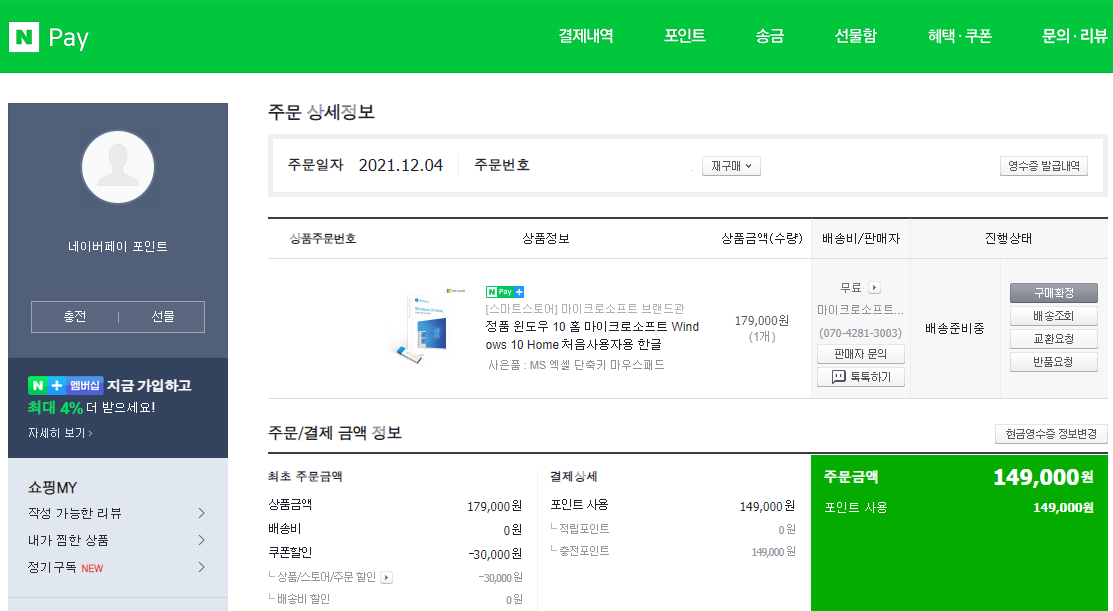Click the 현금영수증 정보변경 button

pyautogui.click(x=1051, y=434)
